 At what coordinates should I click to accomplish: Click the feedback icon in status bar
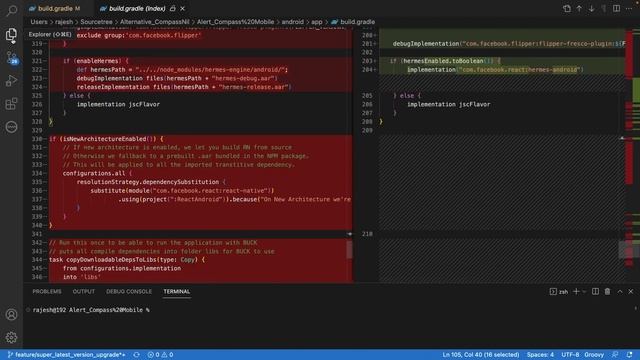tap(615, 355)
